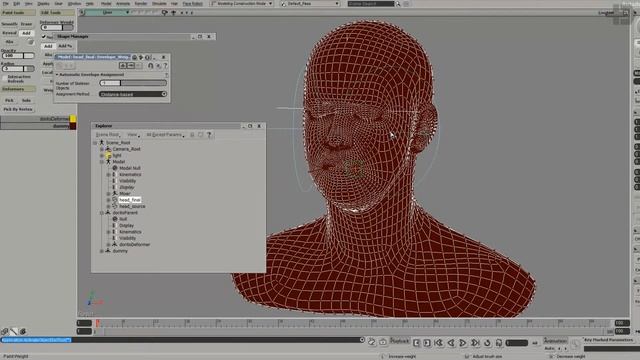Open the Animation menu button
Viewport: 640px width, 360px height.
555,341
